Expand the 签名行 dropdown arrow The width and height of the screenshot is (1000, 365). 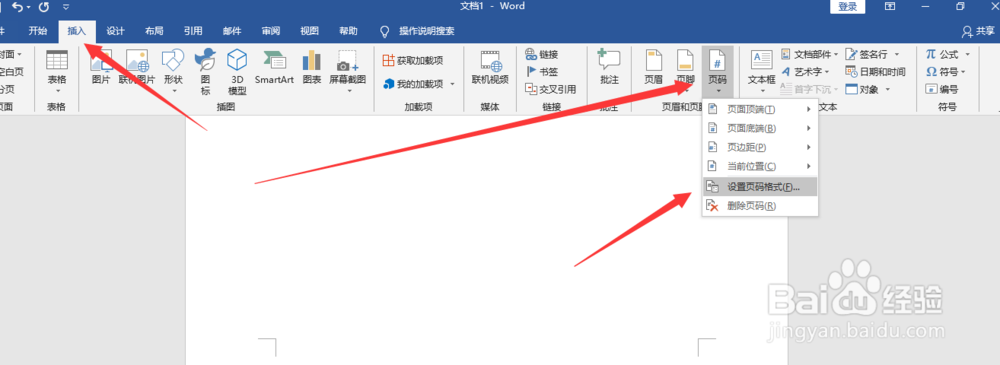897,54
